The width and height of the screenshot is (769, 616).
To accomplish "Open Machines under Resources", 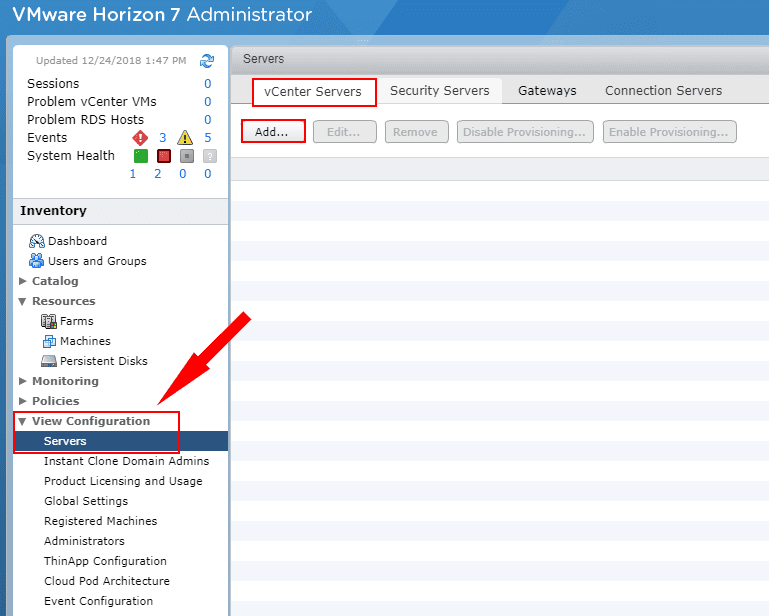I will pyautogui.click(x=85, y=341).
